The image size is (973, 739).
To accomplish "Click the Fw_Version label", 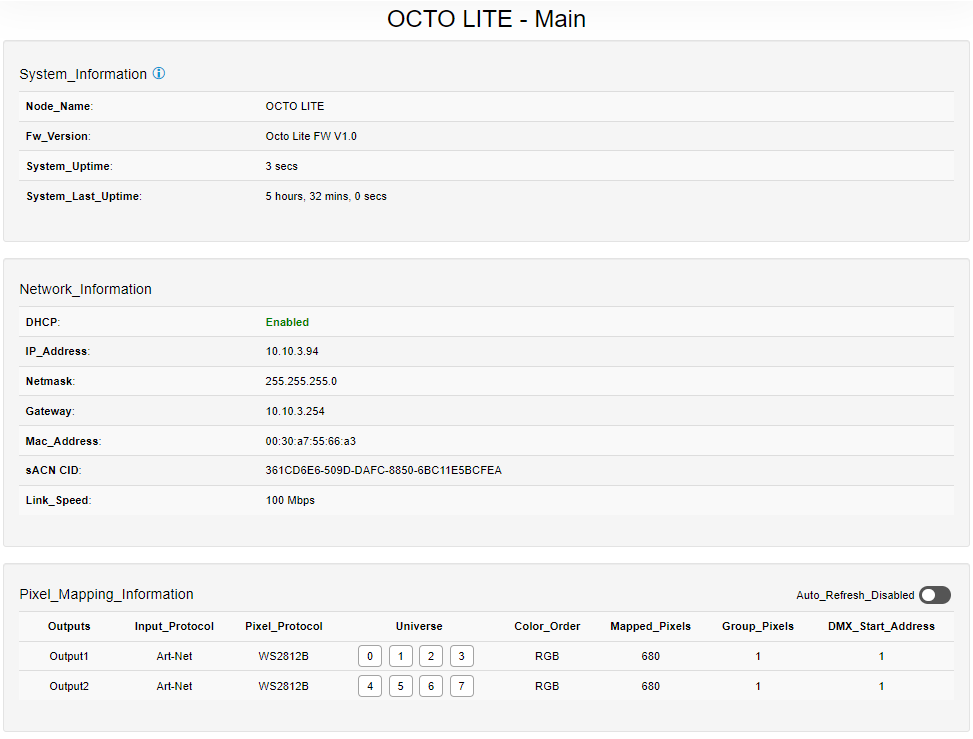I will click(58, 136).
